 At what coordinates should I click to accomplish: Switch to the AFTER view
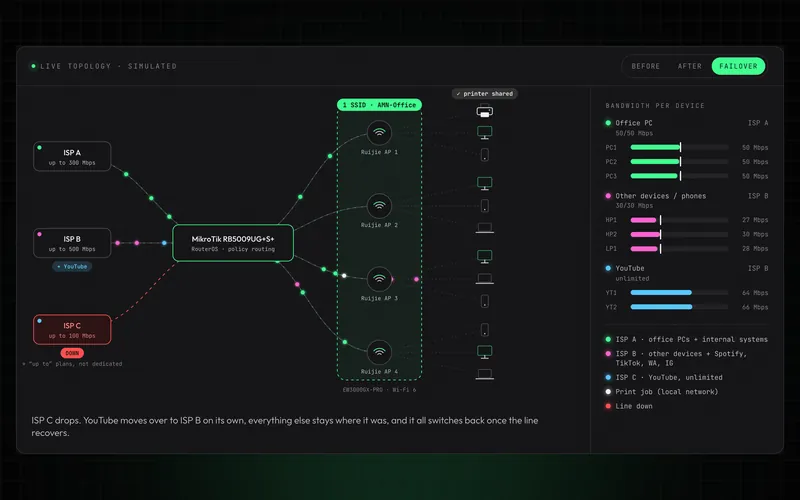pos(689,66)
